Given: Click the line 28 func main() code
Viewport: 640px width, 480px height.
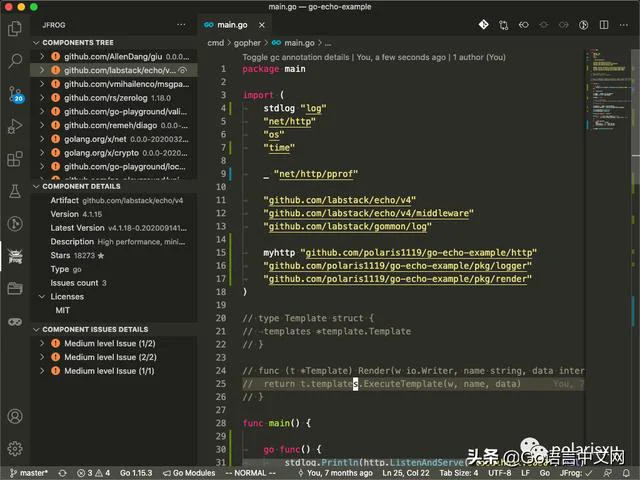Looking at the screenshot, I should 277,423.
